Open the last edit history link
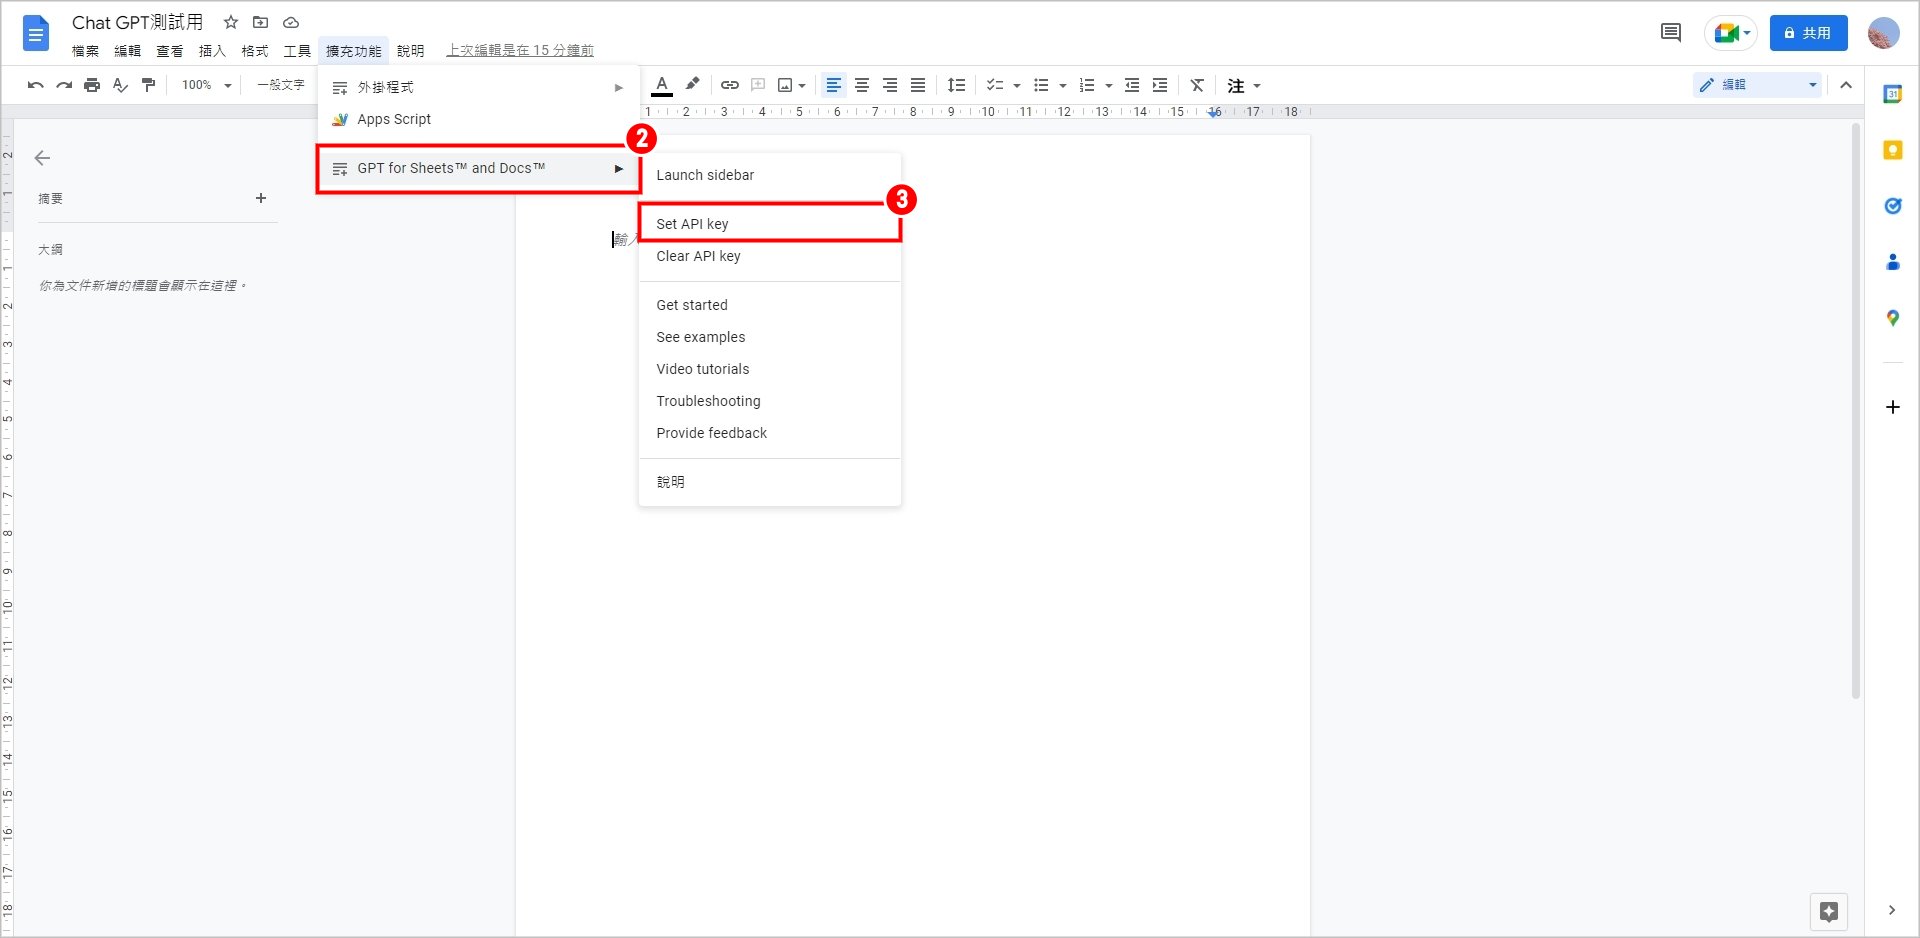Viewport: 1920px width, 938px height. point(520,51)
